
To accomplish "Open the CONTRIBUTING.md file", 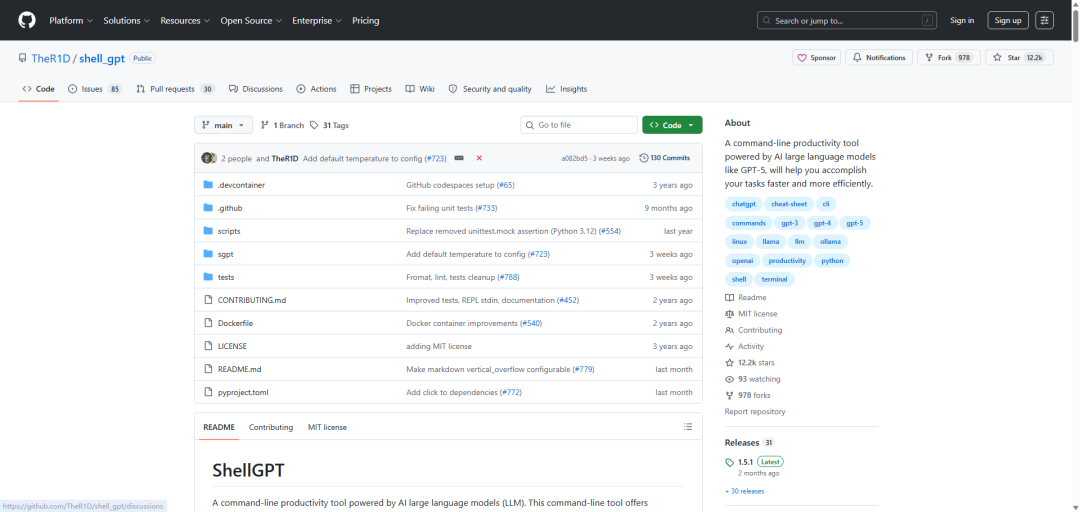I will pyautogui.click(x=251, y=300).
